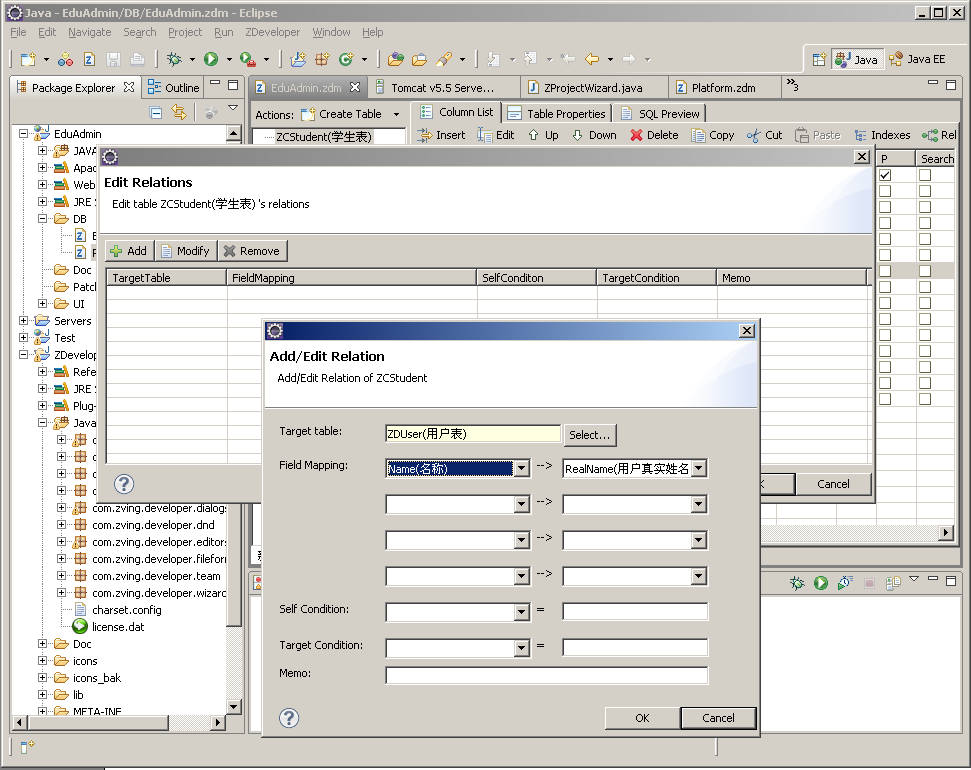Screen dimensions: 971x770
Task: Check the first Search column checkbox
Action: tap(925, 176)
